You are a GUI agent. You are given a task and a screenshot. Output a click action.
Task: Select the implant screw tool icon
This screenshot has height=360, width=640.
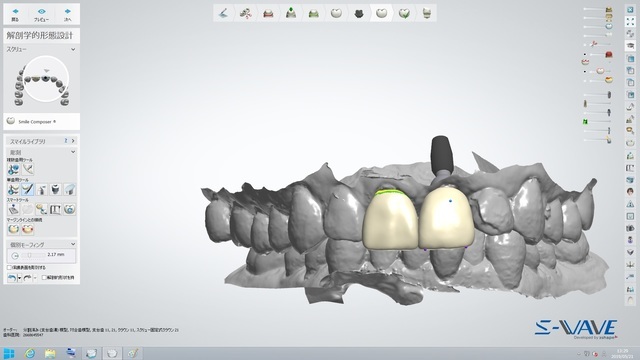click(x=55, y=189)
